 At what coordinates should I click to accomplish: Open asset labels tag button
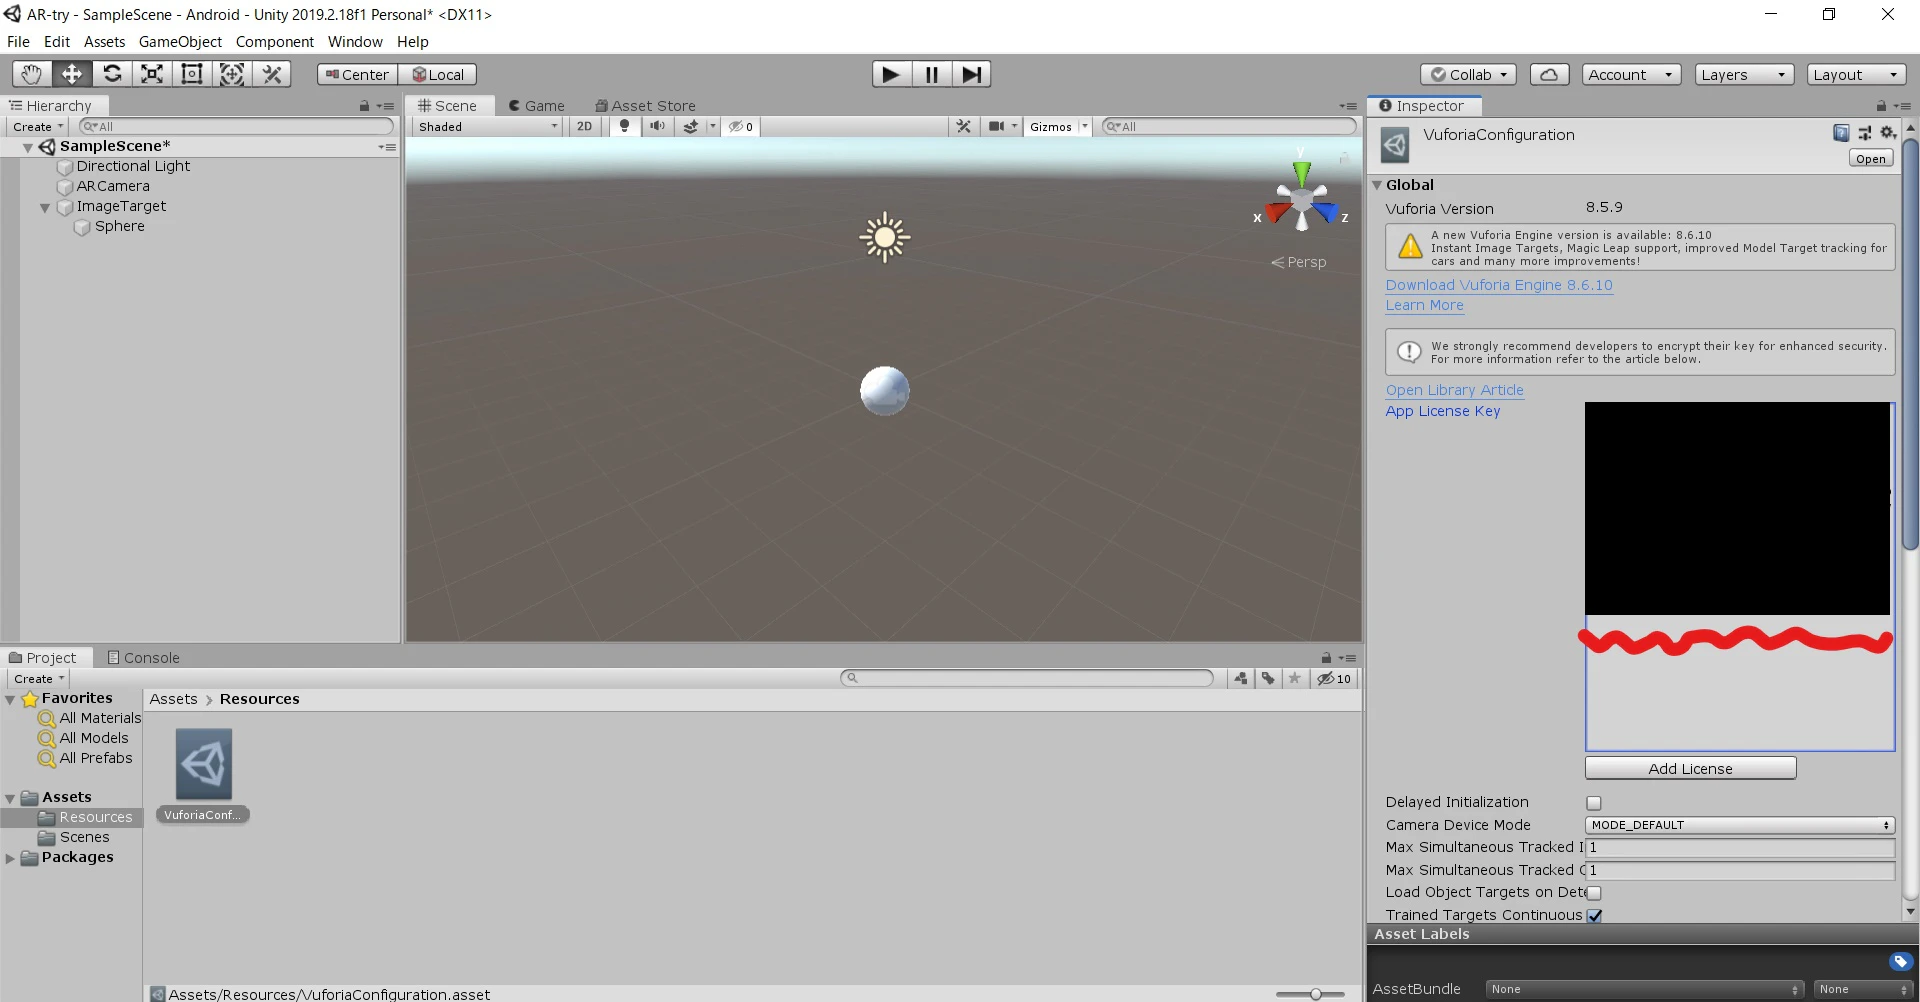point(1901,962)
